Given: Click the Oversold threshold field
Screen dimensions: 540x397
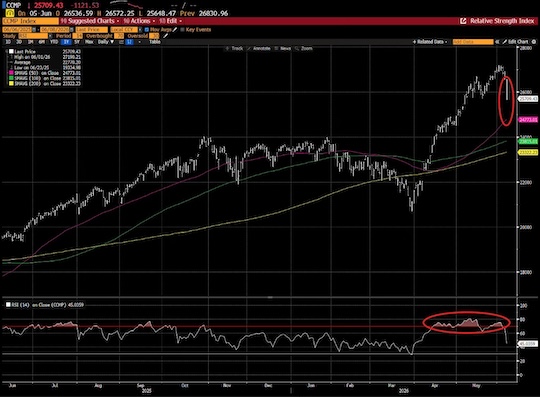Looking at the screenshot, I should [154, 36].
